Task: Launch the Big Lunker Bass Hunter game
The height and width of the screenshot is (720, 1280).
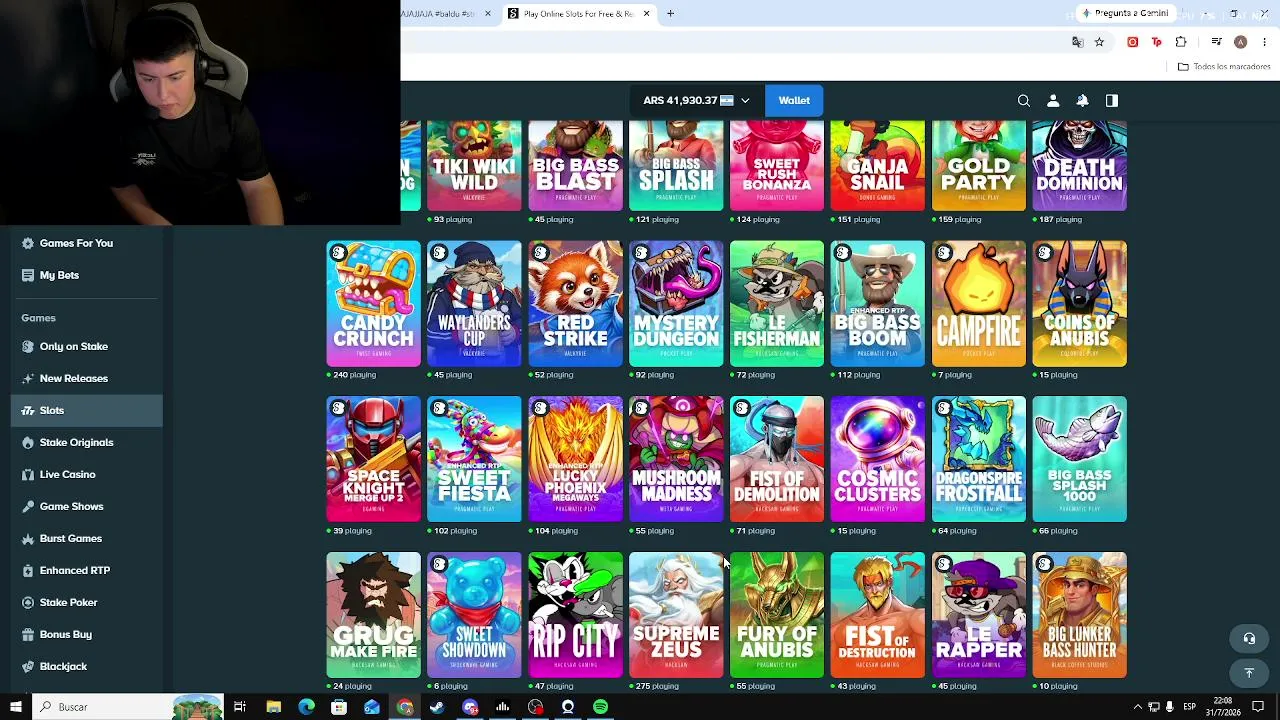Action: point(1079,615)
